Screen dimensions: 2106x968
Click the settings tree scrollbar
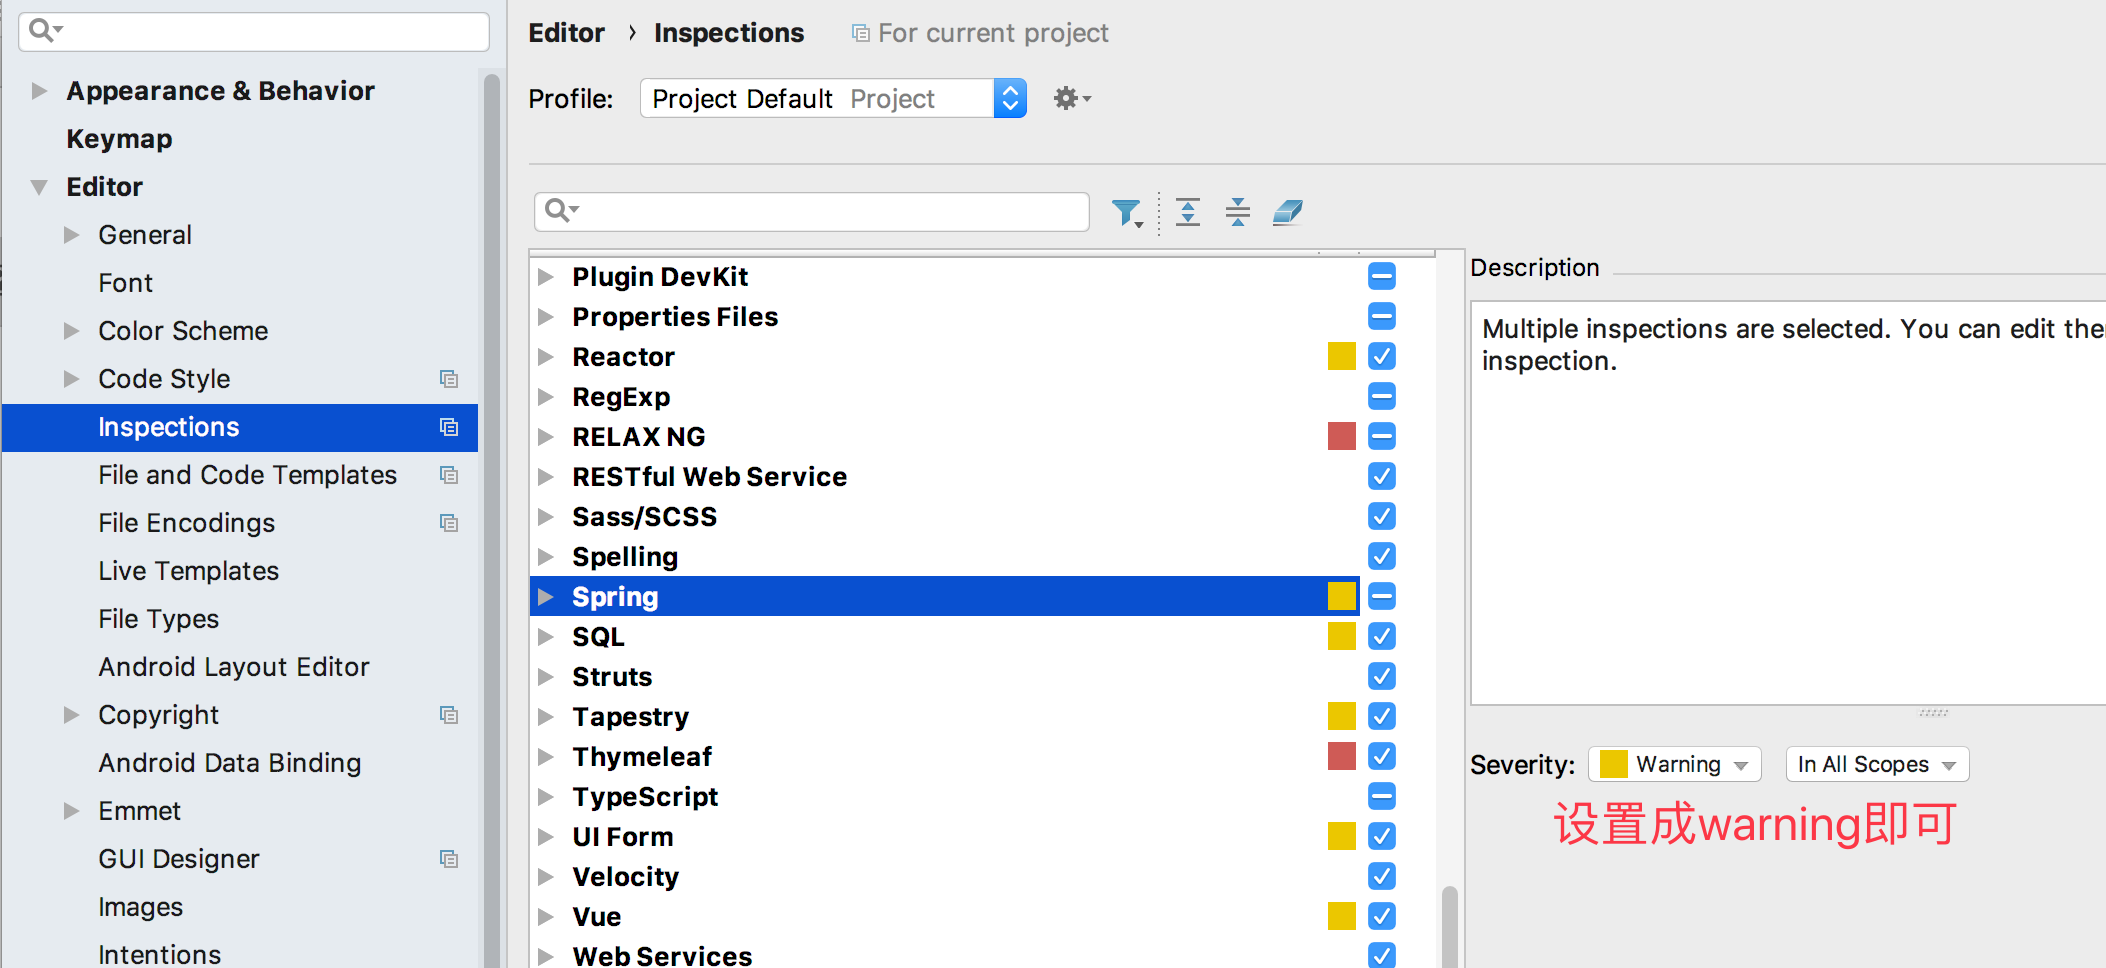pos(491,520)
